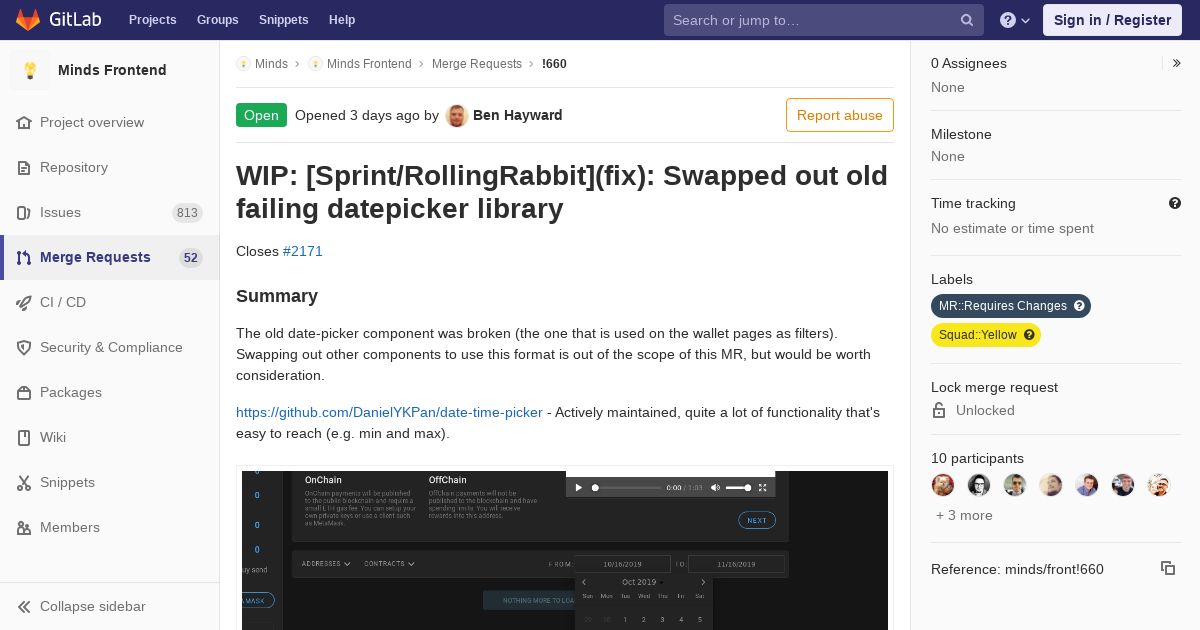
Task: Click the screenshot preview image
Action: click(565, 550)
